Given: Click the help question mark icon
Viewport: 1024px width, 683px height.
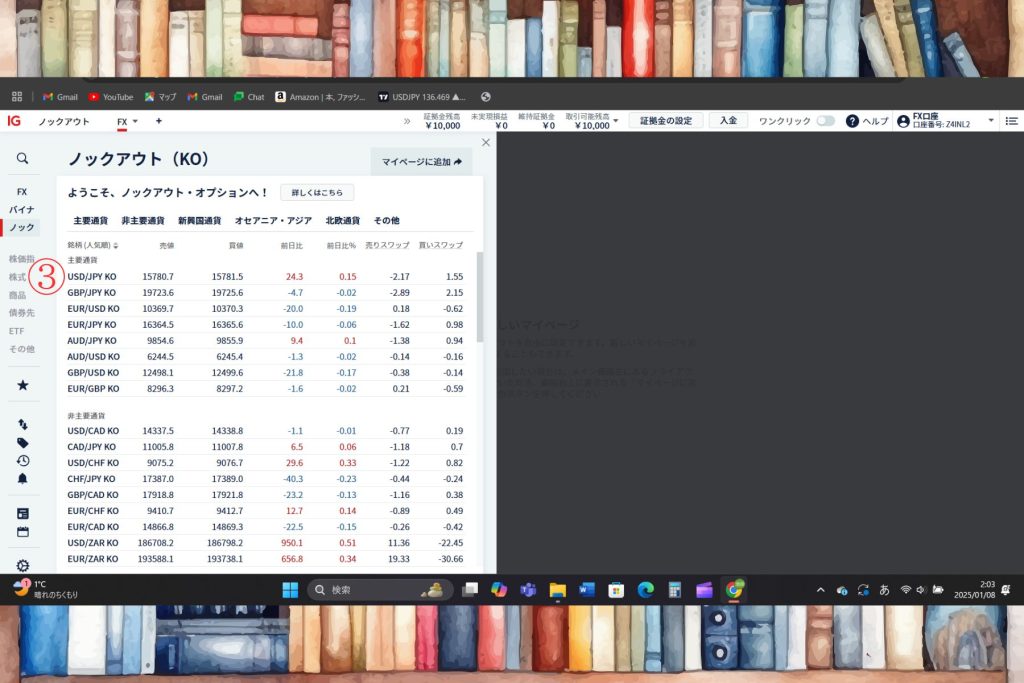Looking at the screenshot, I should [852, 121].
